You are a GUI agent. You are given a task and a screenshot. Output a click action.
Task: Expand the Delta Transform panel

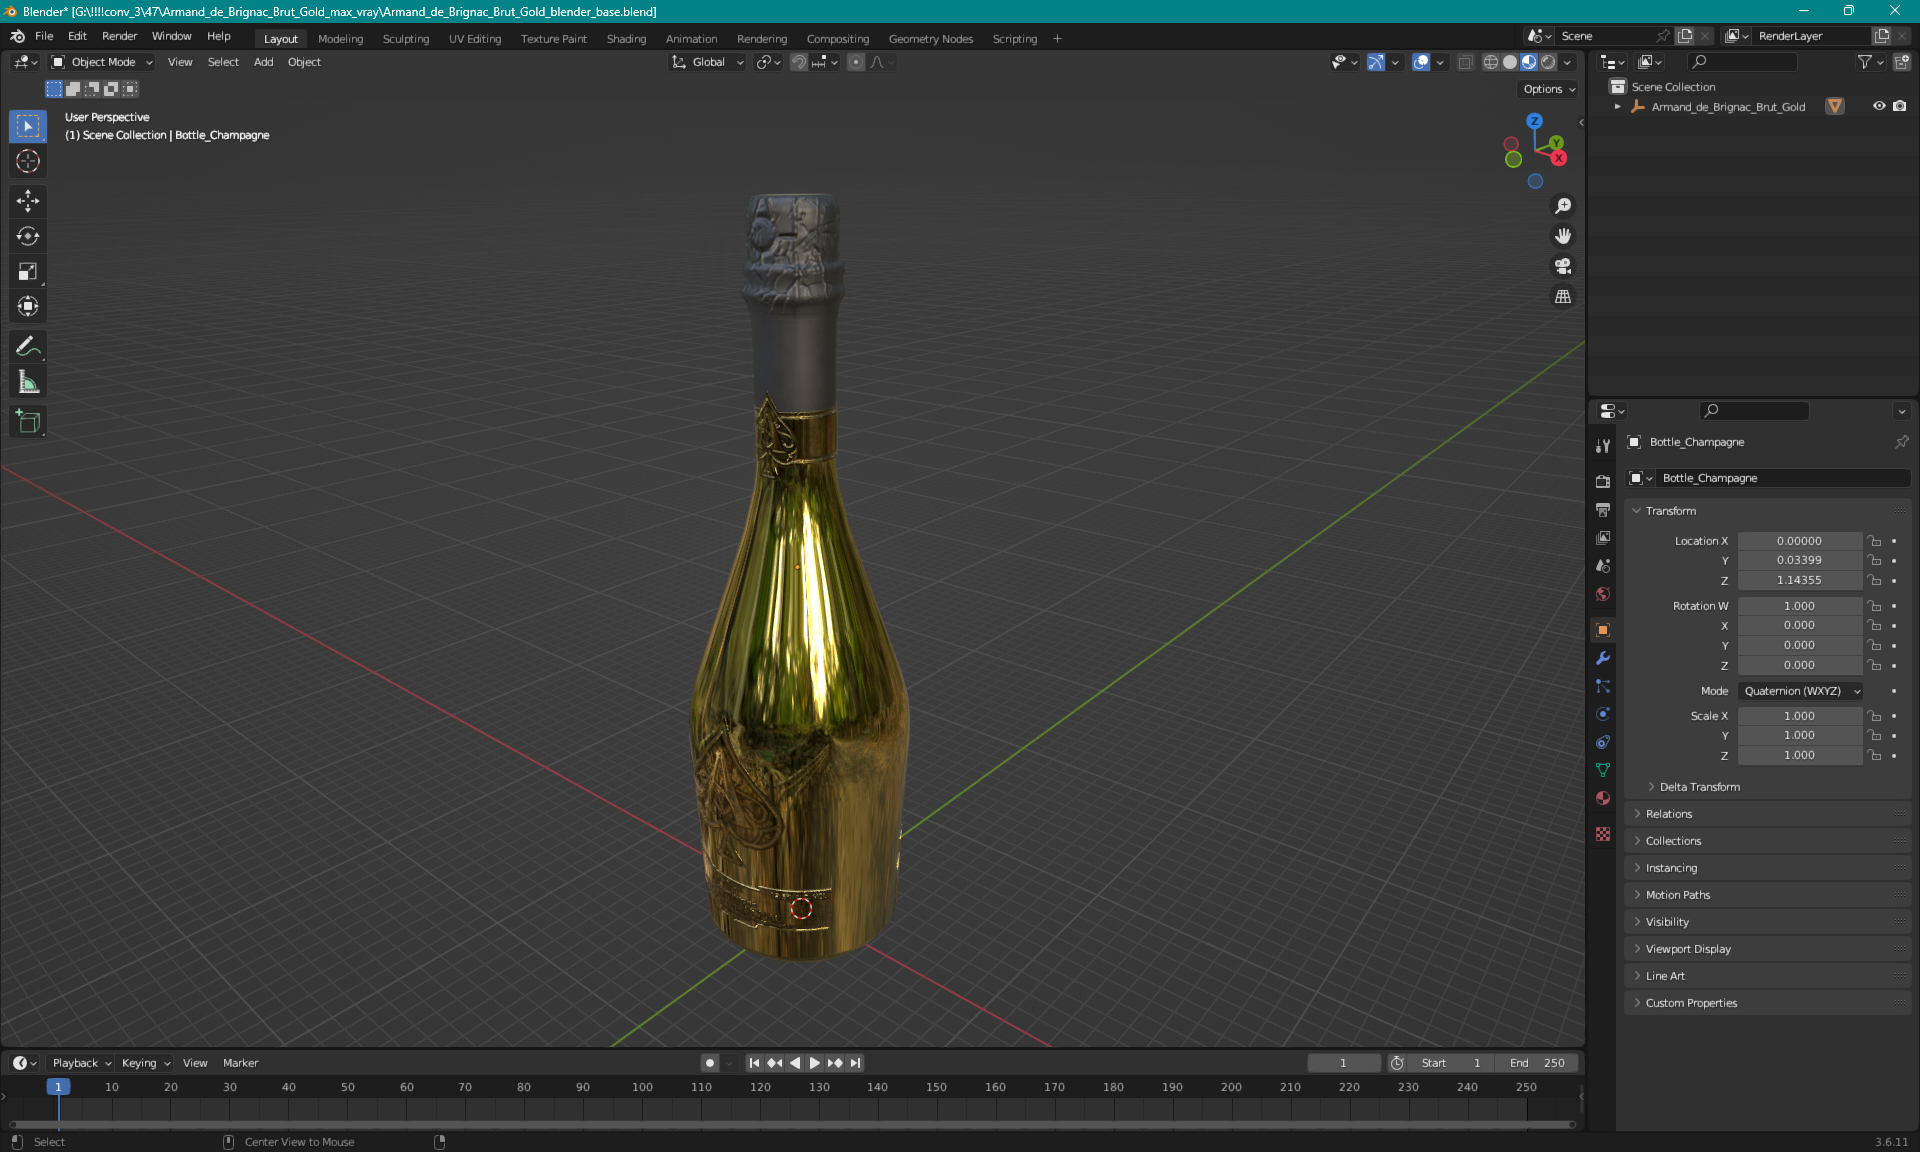1699,787
